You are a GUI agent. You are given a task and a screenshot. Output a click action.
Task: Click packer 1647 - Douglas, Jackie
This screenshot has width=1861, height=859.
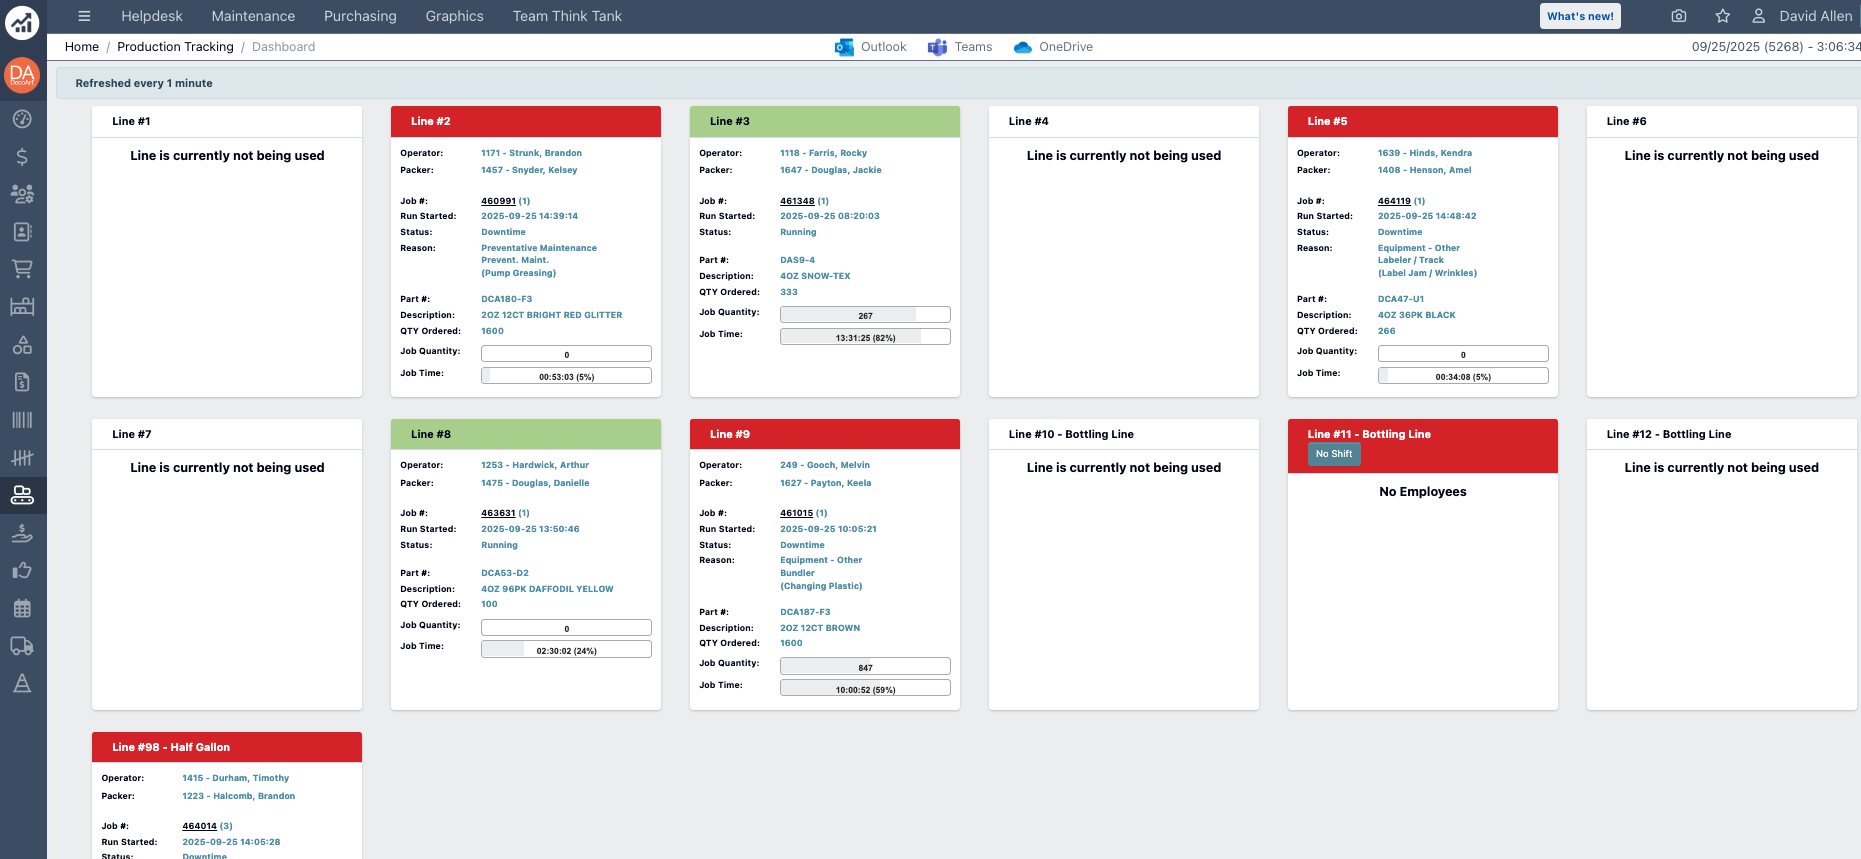pyautogui.click(x=831, y=170)
